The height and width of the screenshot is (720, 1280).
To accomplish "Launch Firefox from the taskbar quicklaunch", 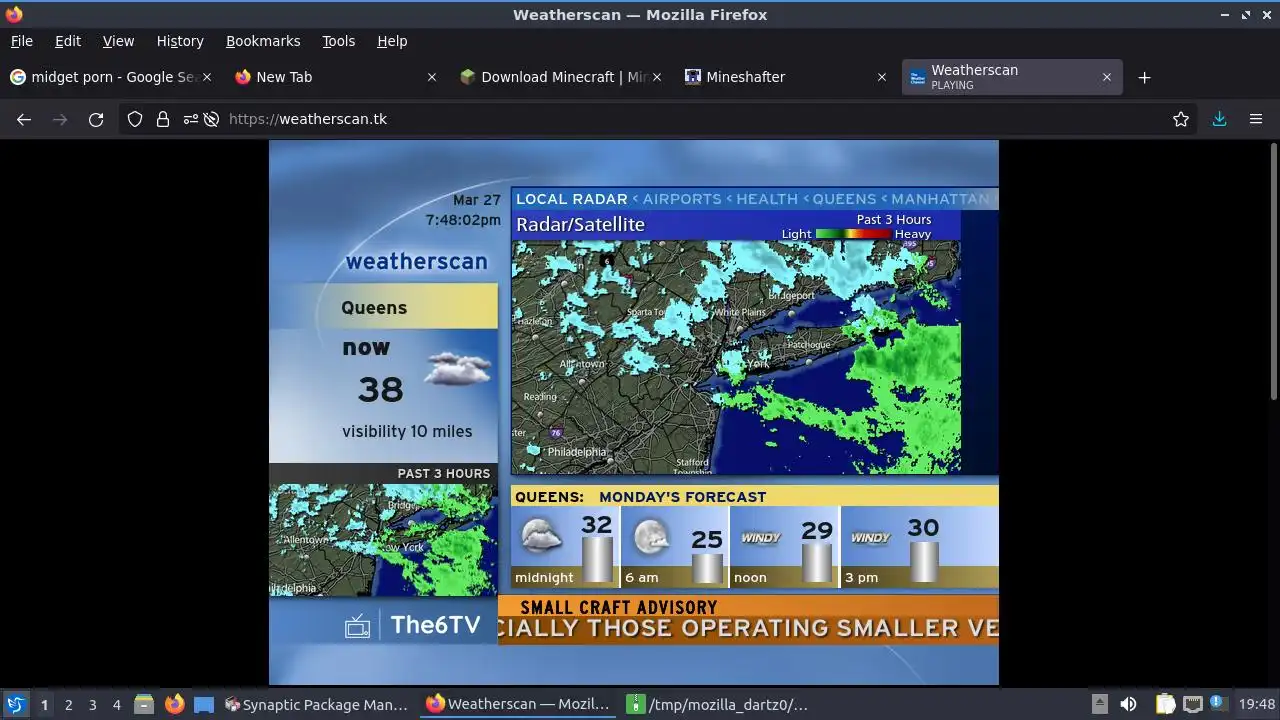I will tap(174, 704).
